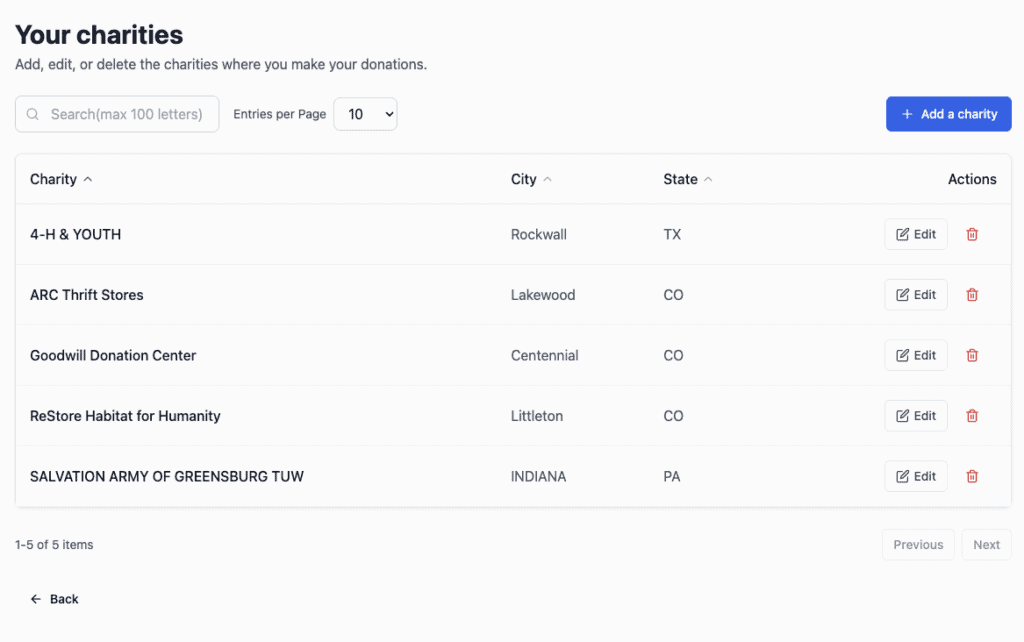Edit the ARC Thrift Stores entry
Viewport: 1024px width, 642px height.
[x=915, y=295]
